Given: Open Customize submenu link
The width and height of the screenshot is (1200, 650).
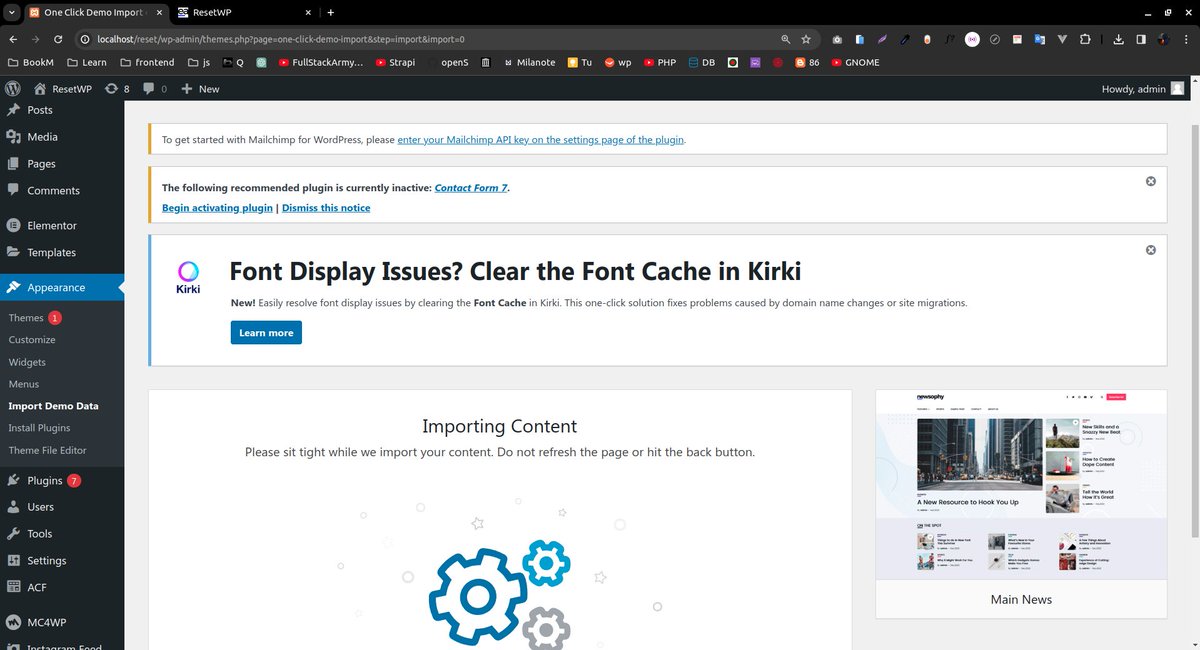Looking at the screenshot, I should (32, 340).
